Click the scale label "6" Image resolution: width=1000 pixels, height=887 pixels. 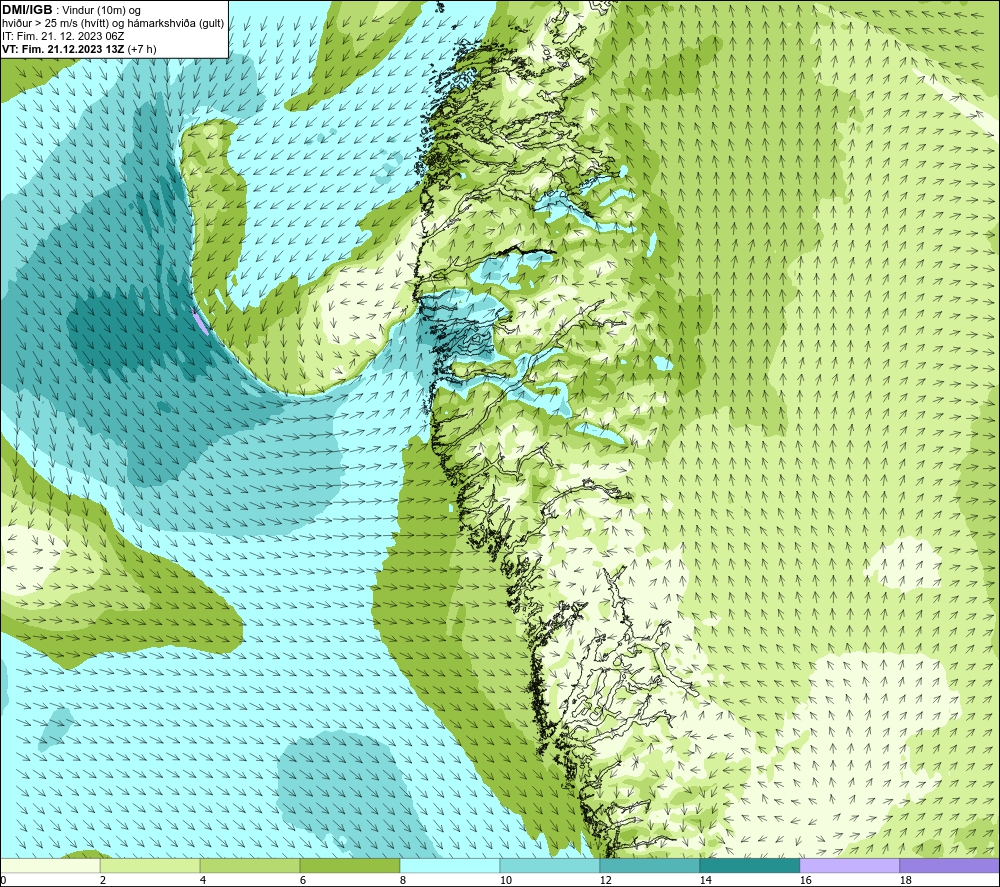[303, 881]
